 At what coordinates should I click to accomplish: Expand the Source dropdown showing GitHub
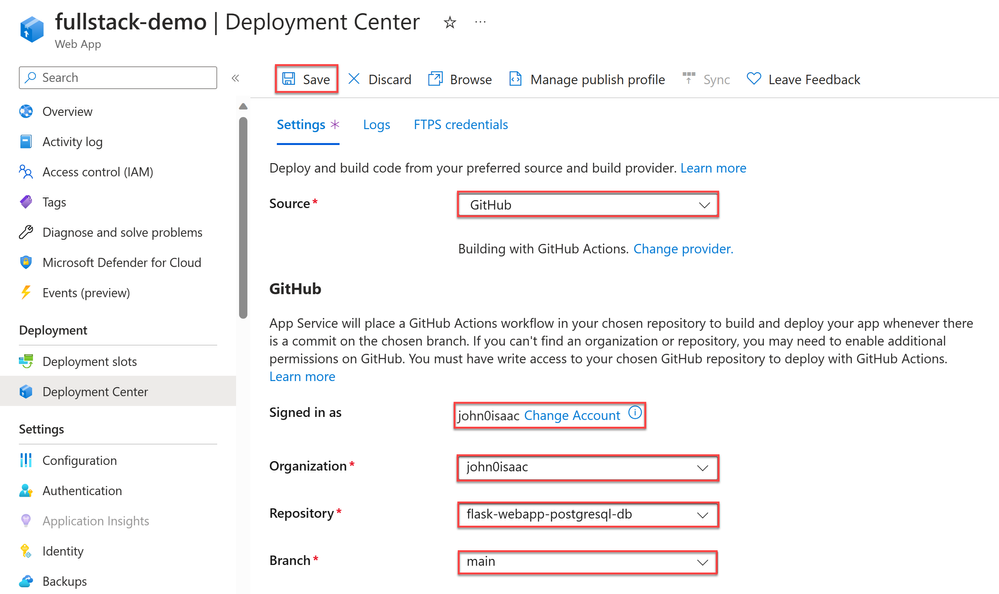coord(587,205)
